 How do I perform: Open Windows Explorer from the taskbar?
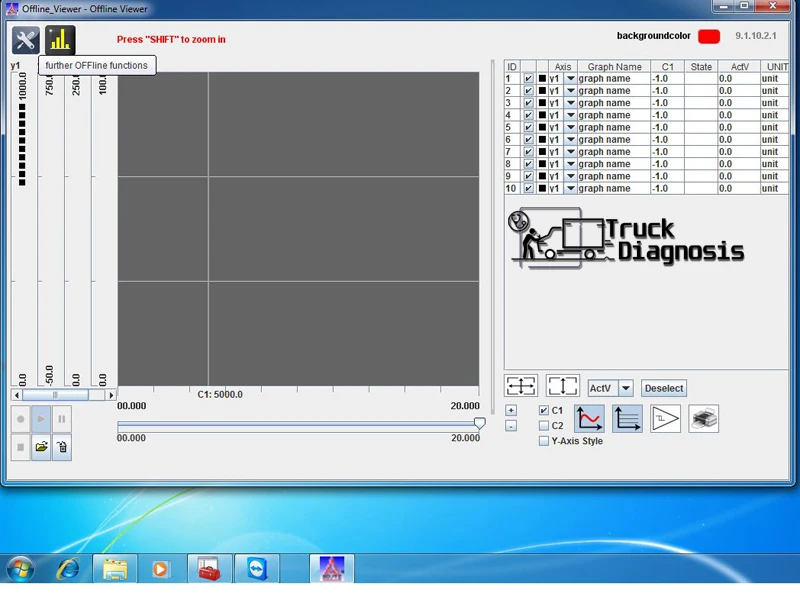click(x=115, y=568)
